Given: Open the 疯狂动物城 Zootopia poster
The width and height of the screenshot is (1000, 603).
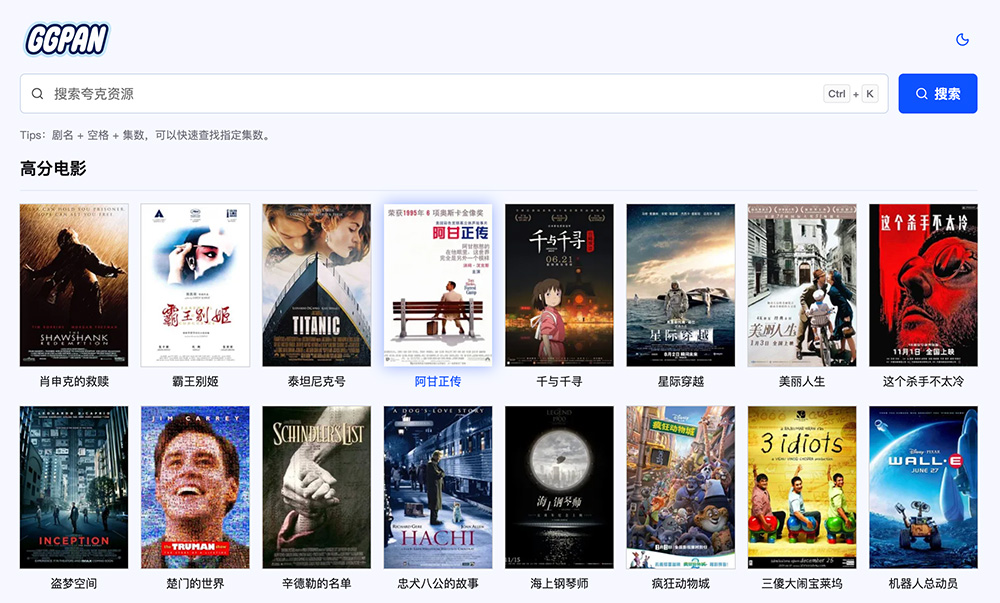Looking at the screenshot, I should point(680,487).
